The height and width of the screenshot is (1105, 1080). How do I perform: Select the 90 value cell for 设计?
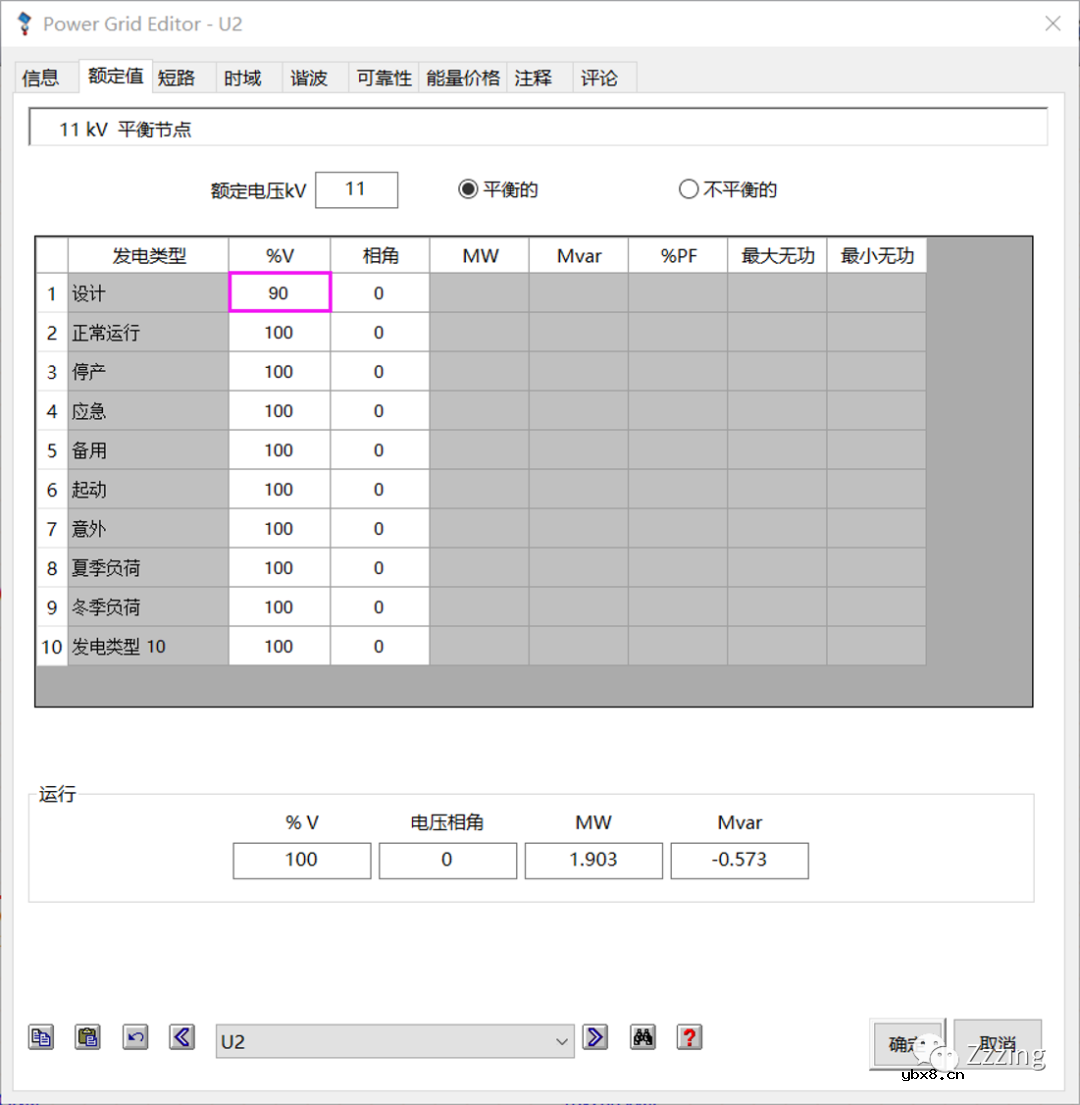click(x=279, y=292)
